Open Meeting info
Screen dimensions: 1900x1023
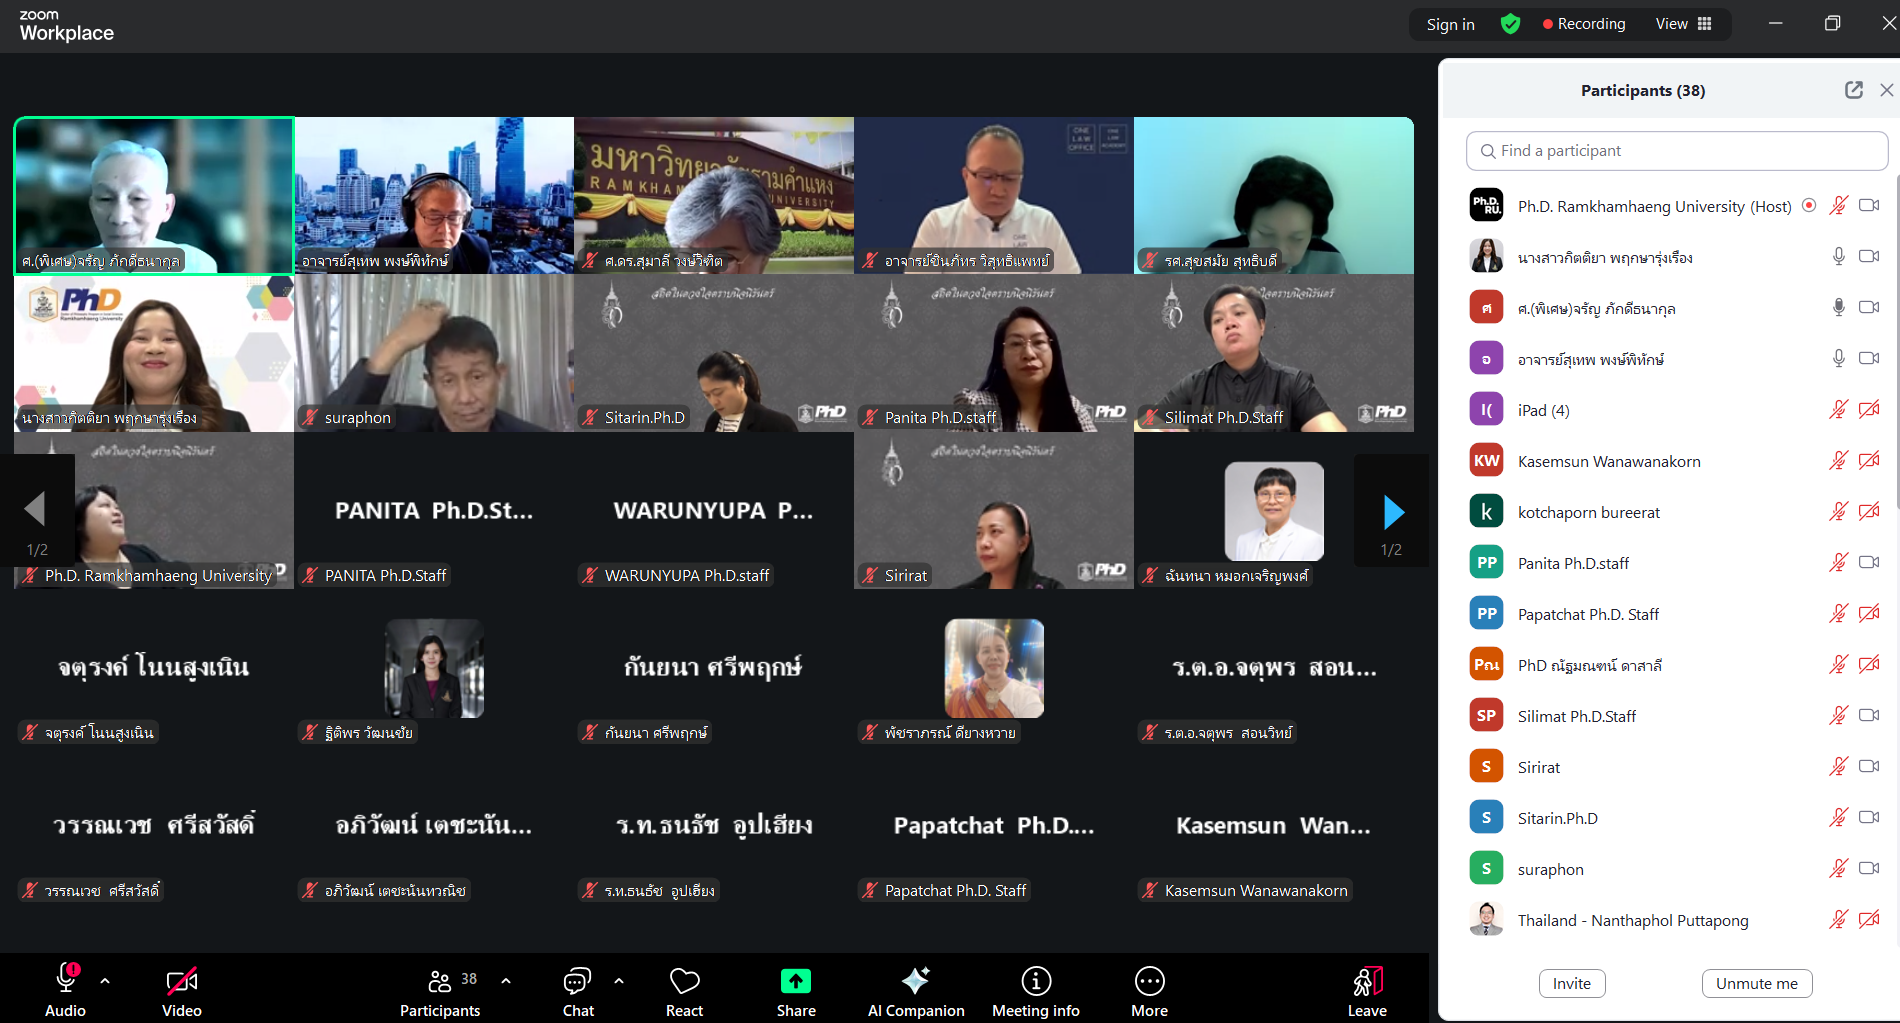[x=1035, y=991]
